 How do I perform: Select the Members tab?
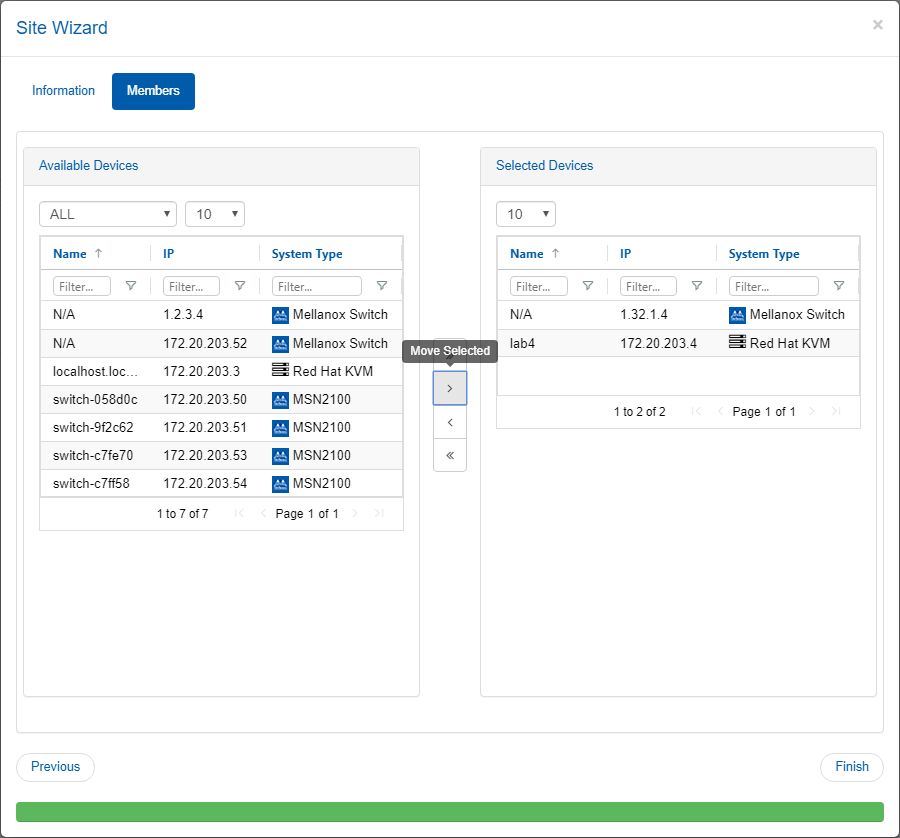coord(153,91)
